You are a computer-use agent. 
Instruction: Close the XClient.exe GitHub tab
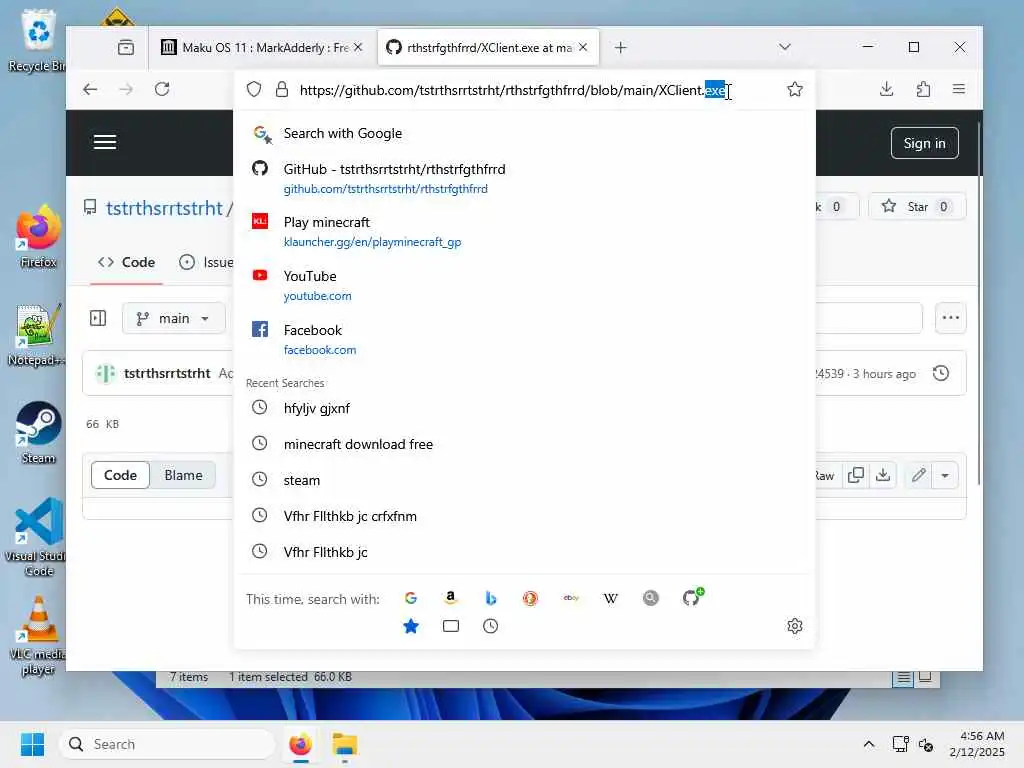[583, 47]
